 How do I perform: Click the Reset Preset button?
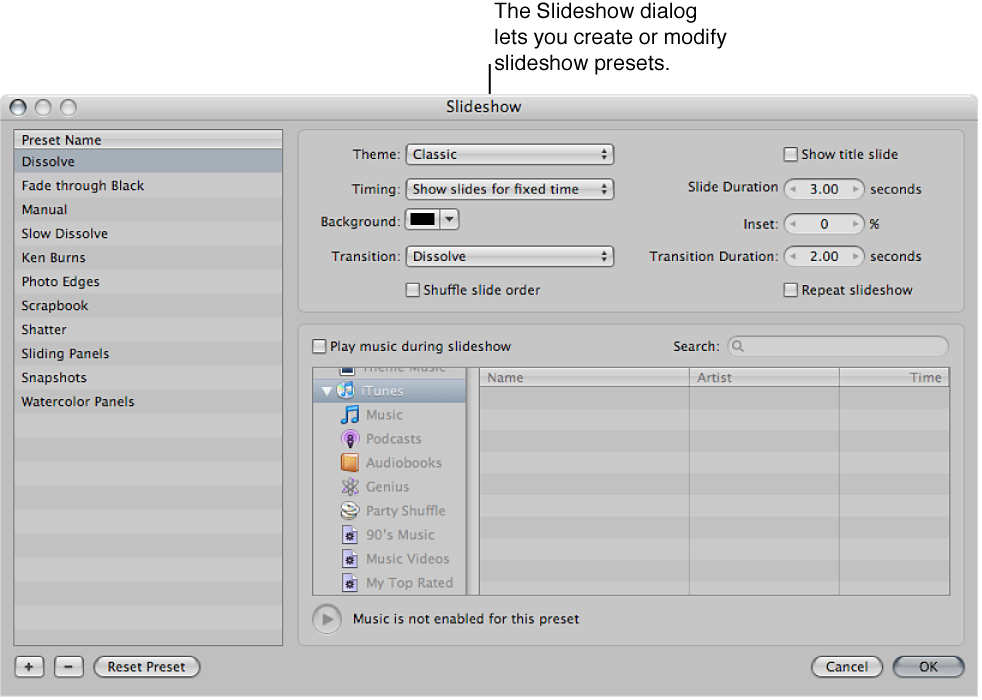pos(146,667)
